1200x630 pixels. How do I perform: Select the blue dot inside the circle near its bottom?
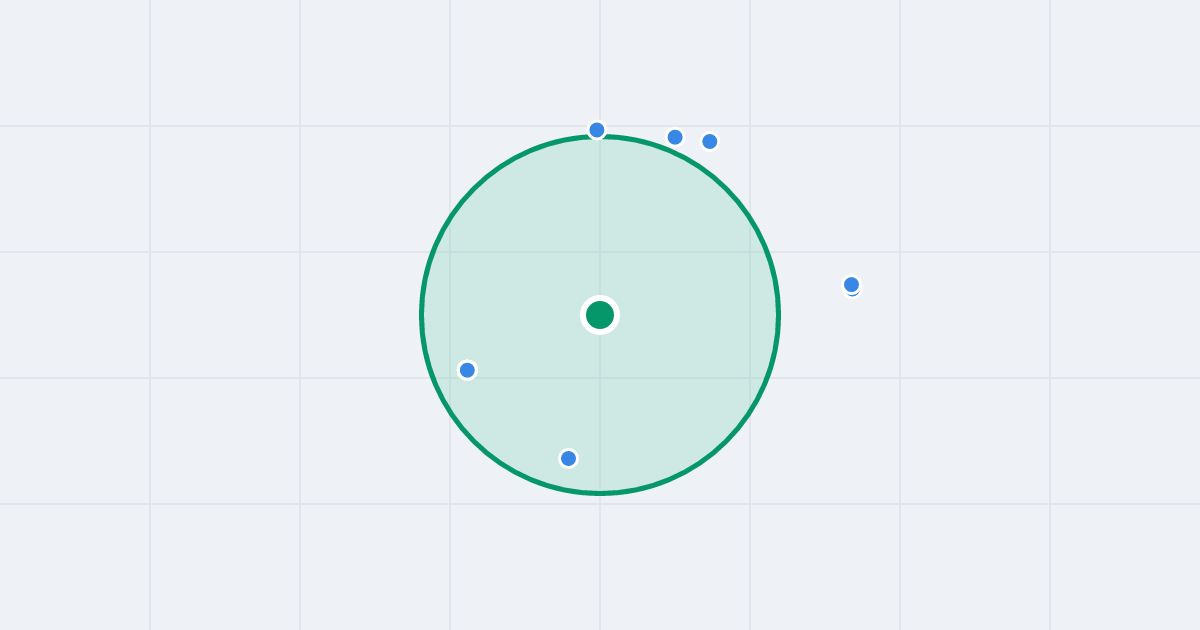click(x=569, y=458)
